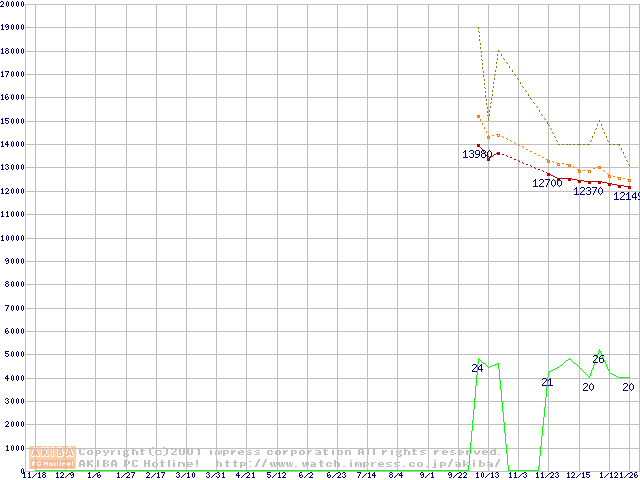Click the 12149 data label on the red line
The width and height of the screenshot is (640, 480).
pyautogui.click(x=626, y=196)
